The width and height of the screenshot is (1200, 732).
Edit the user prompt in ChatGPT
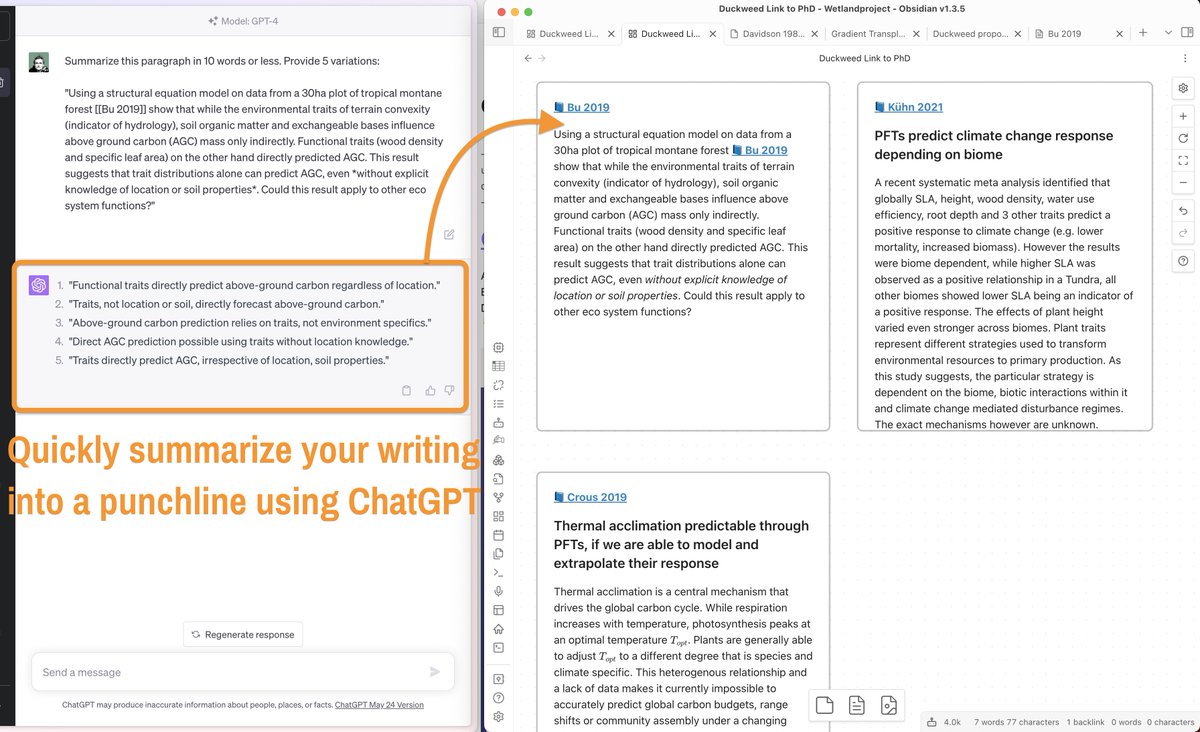(449, 234)
